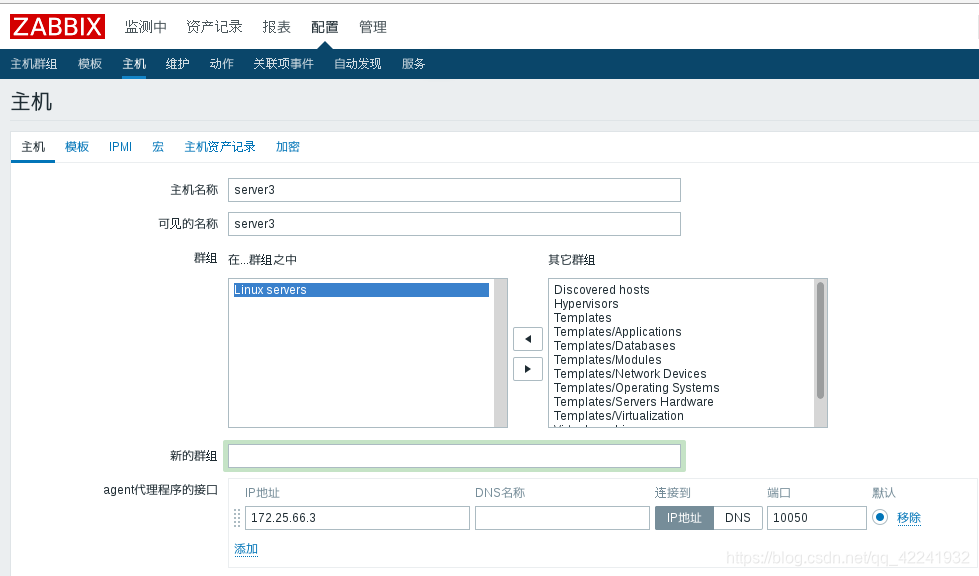Click the ZABBIX logo
Viewport: 979px width, 576px height.
coord(57,26)
